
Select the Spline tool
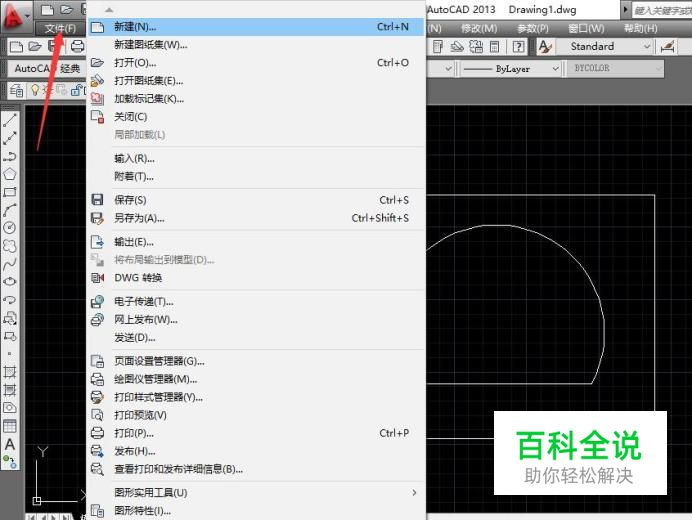click(x=10, y=264)
